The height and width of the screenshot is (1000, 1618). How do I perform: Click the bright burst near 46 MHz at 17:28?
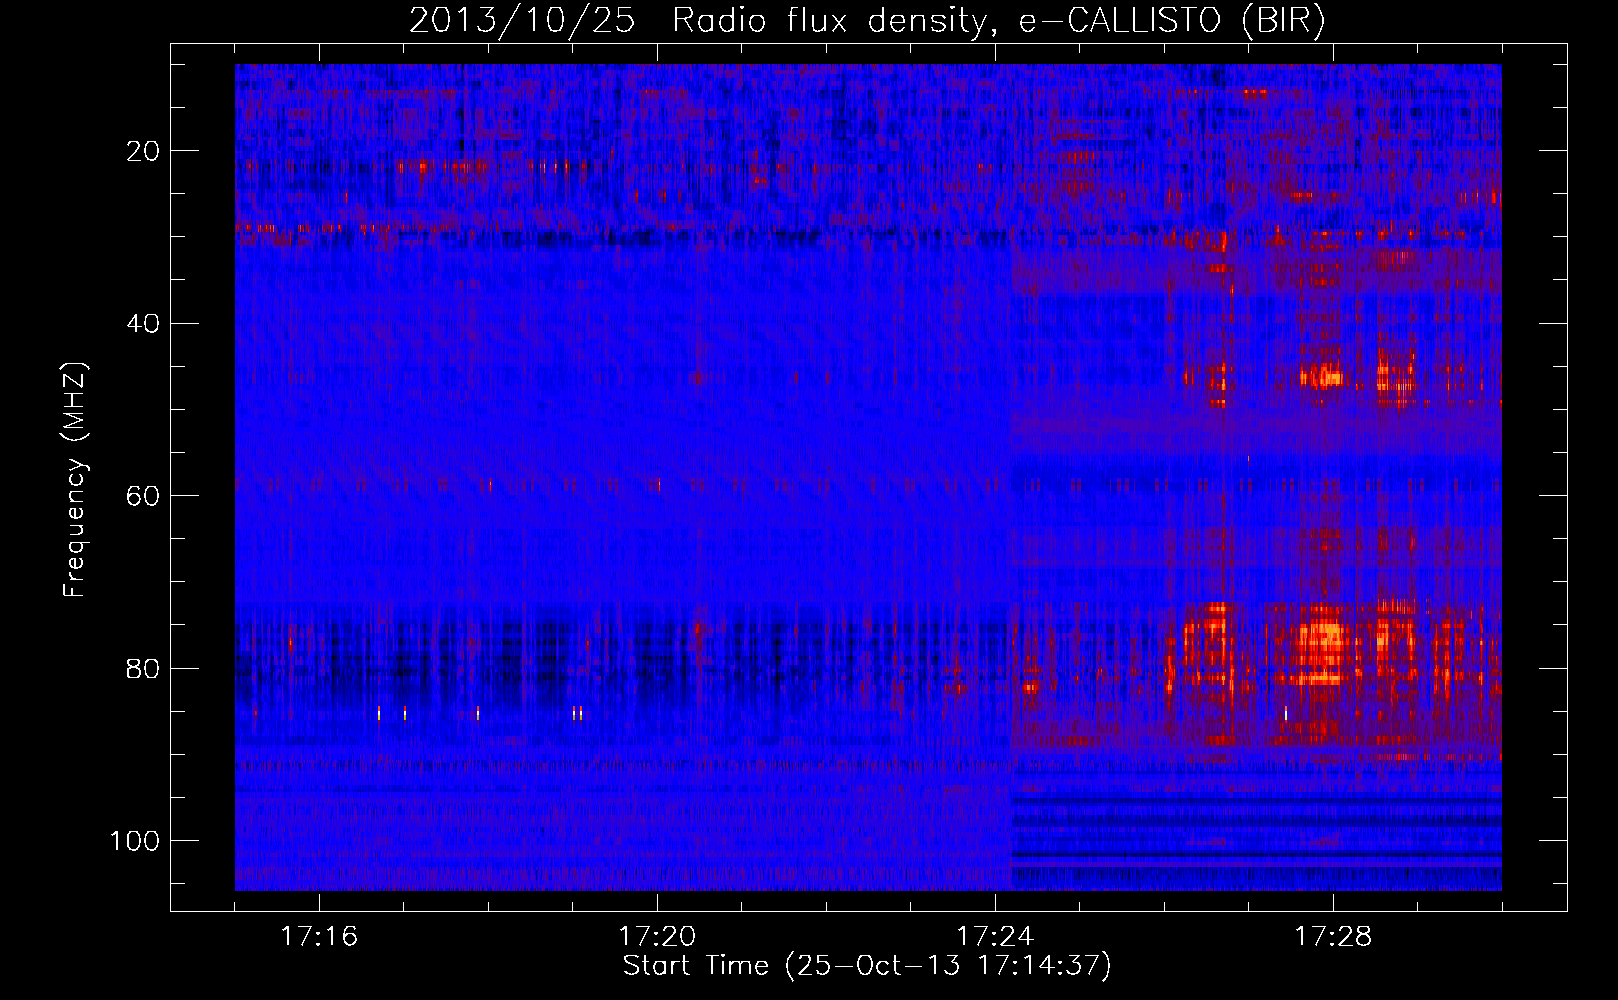(1322, 377)
